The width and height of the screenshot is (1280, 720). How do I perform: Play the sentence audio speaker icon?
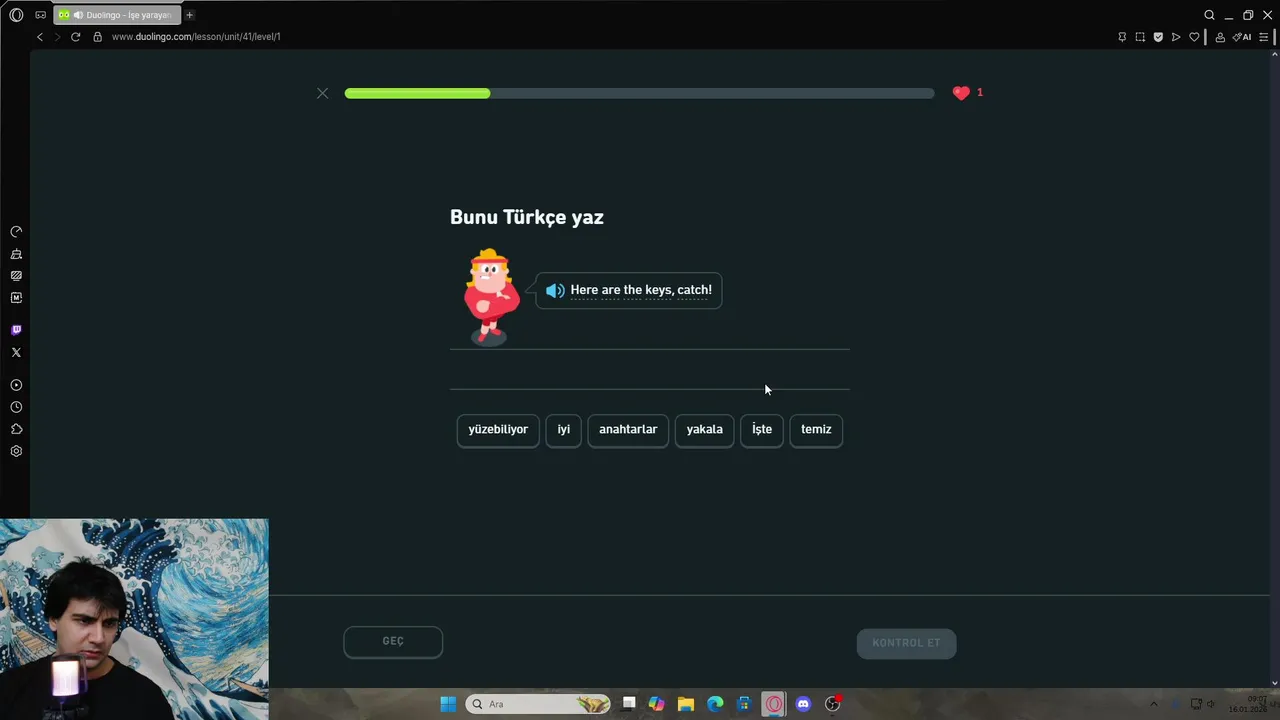tap(555, 291)
